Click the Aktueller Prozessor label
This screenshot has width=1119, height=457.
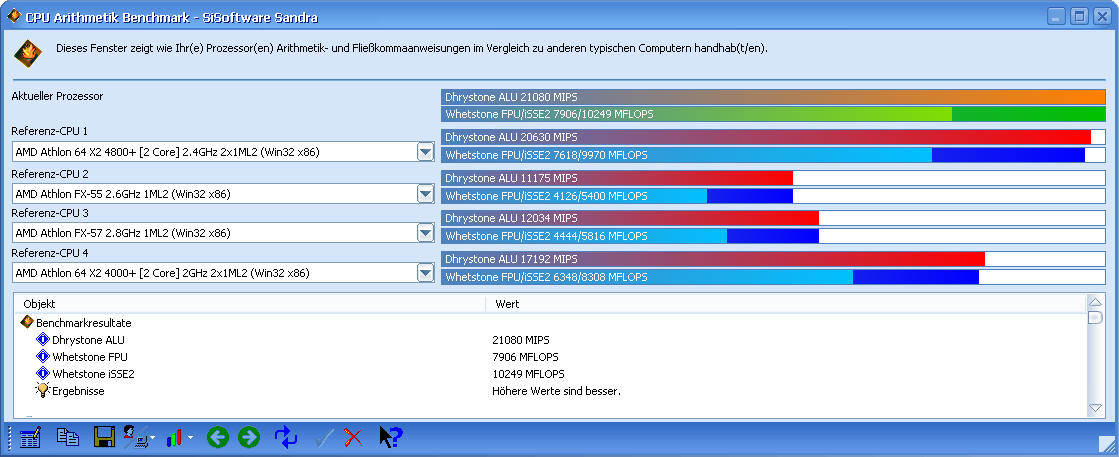click(x=58, y=96)
